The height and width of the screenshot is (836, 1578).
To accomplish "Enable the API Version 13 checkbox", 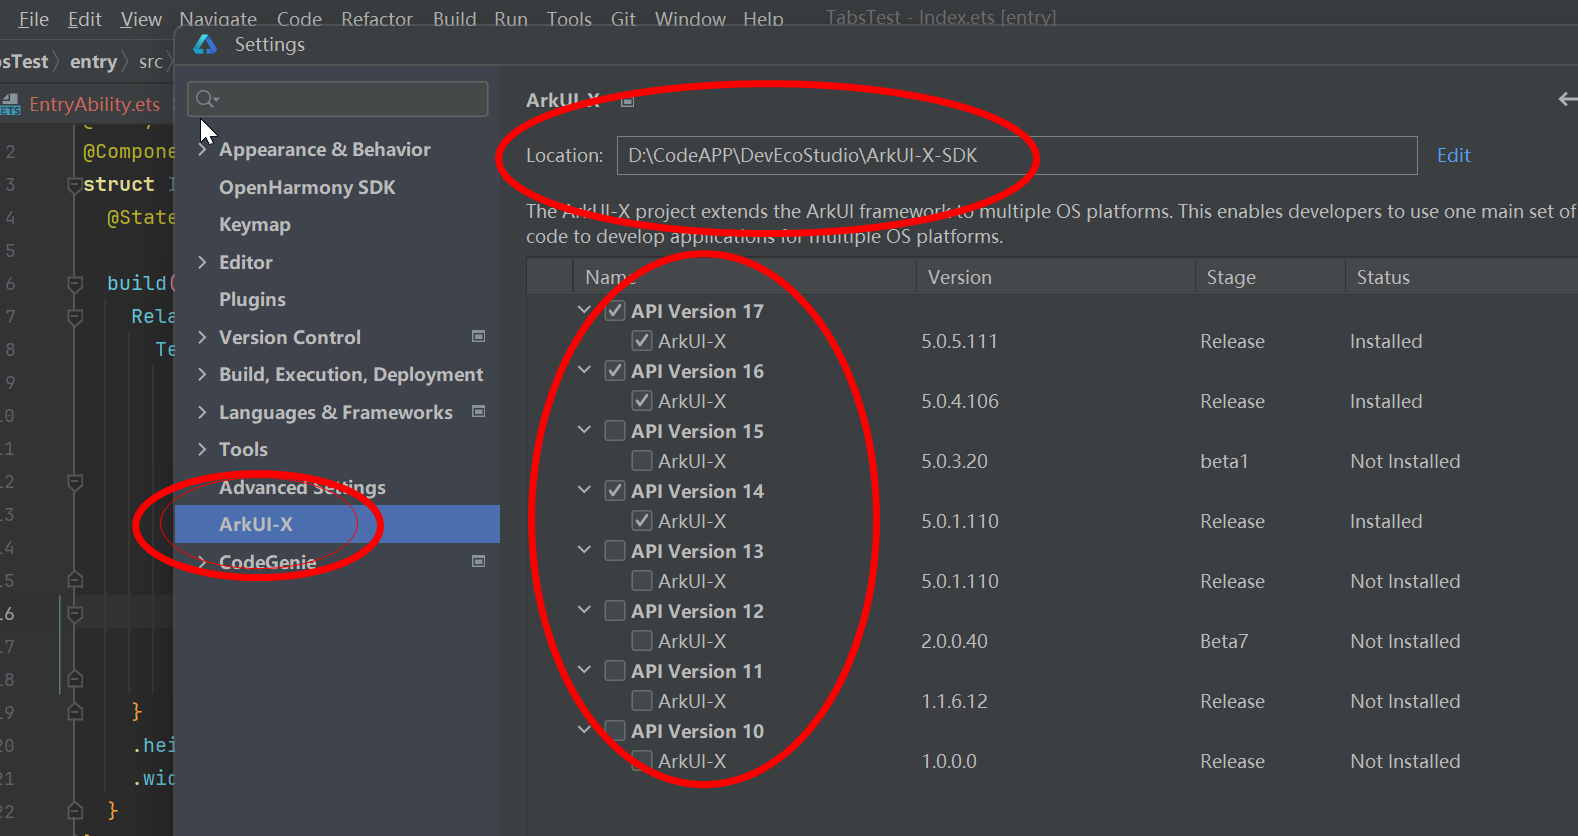I will pos(615,551).
